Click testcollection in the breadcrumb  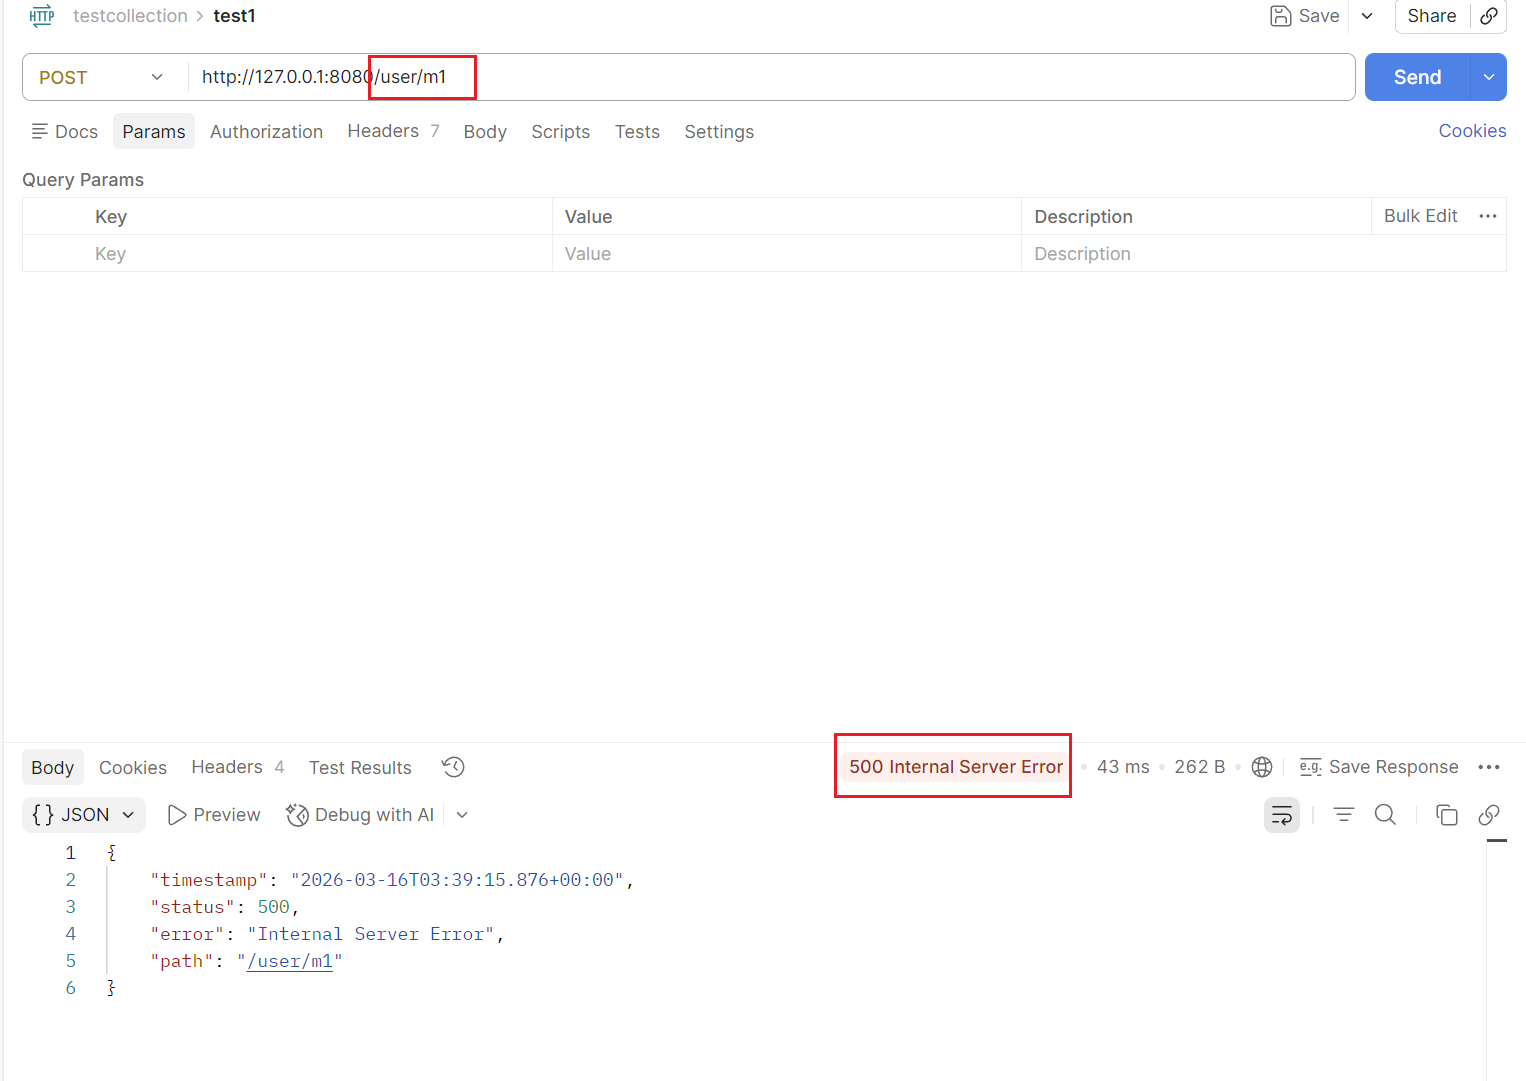click(130, 16)
